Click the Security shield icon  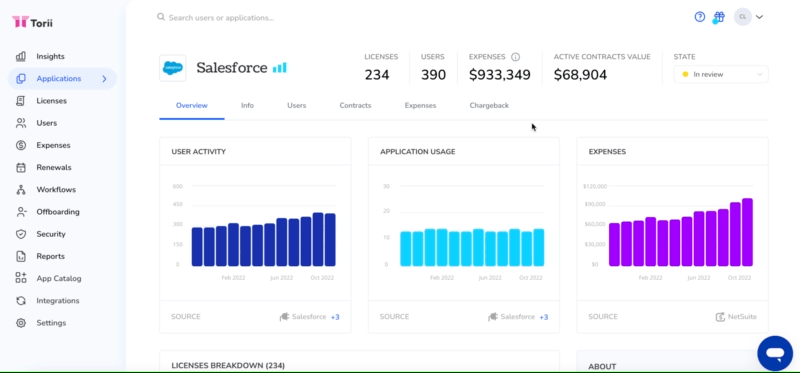tap(20, 234)
